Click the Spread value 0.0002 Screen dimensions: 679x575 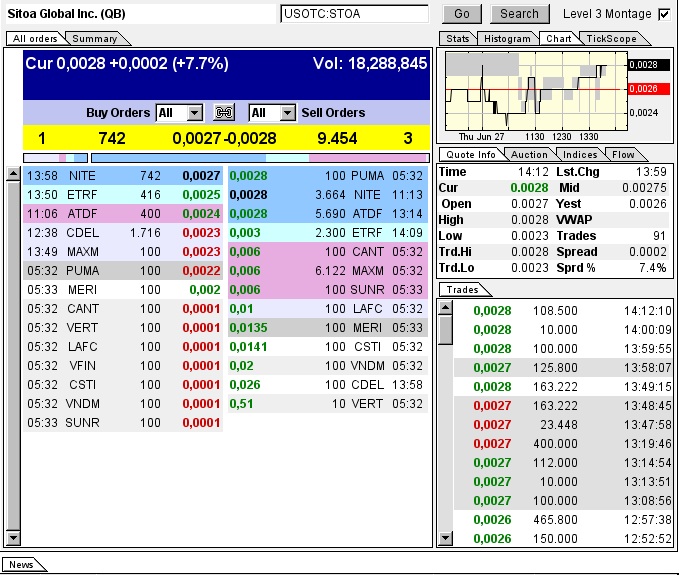point(648,252)
